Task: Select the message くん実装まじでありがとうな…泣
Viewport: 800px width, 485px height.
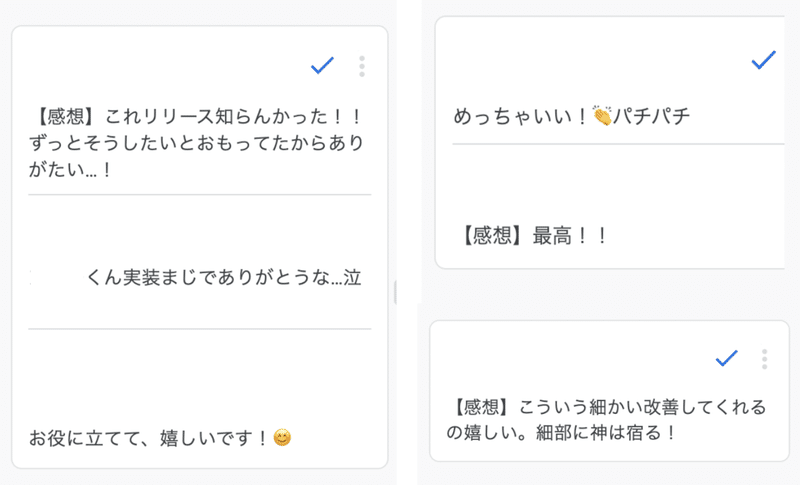Action: tap(223, 277)
